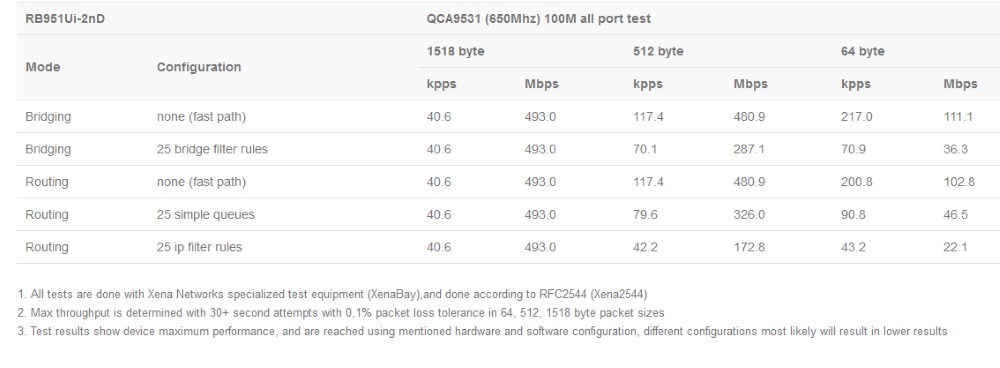This screenshot has height=368, width=1000.
Task: Click footnote about device maximum performance
Action: (482, 331)
